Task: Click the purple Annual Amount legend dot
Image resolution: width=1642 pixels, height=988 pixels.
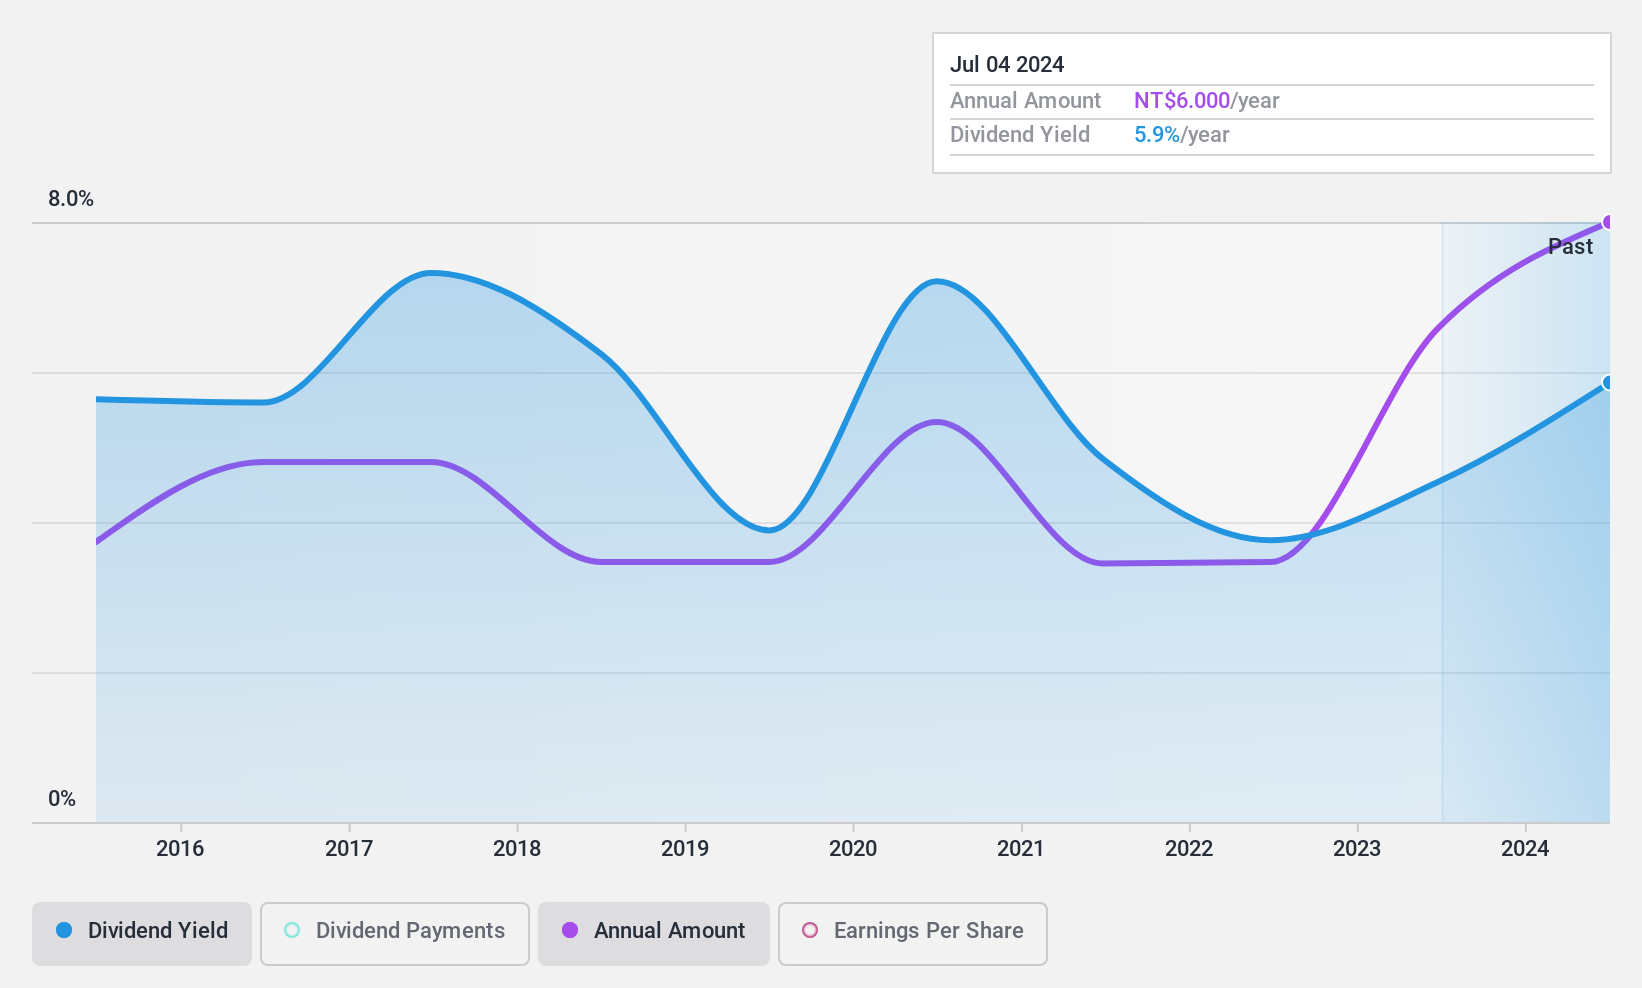Action: click(570, 930)
